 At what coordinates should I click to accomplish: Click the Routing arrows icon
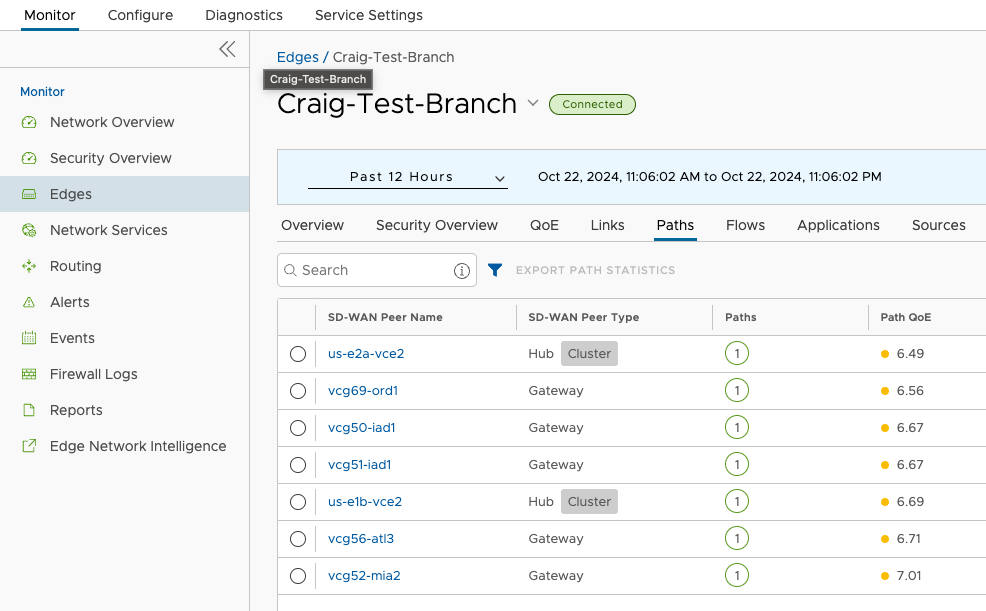(x=29, y=266)
